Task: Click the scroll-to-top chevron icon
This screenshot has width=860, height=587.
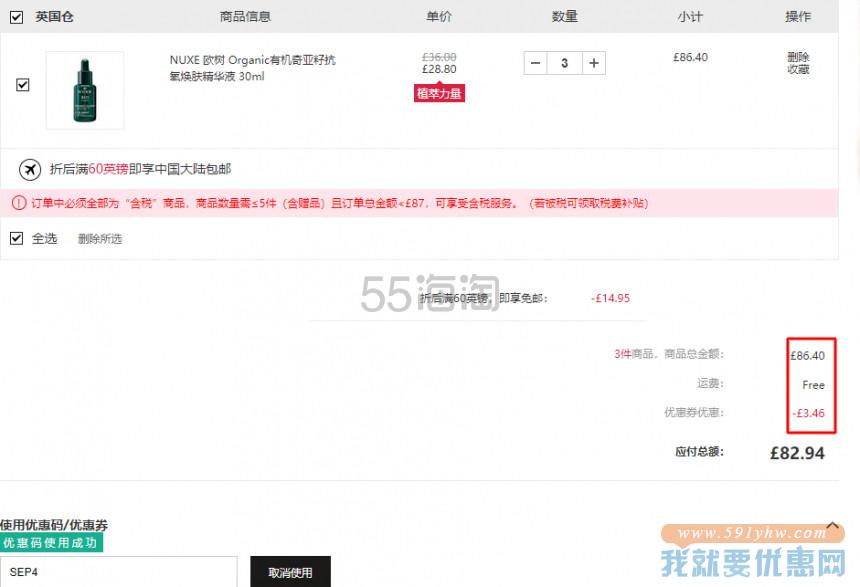Action: click(x=833, y=526)
